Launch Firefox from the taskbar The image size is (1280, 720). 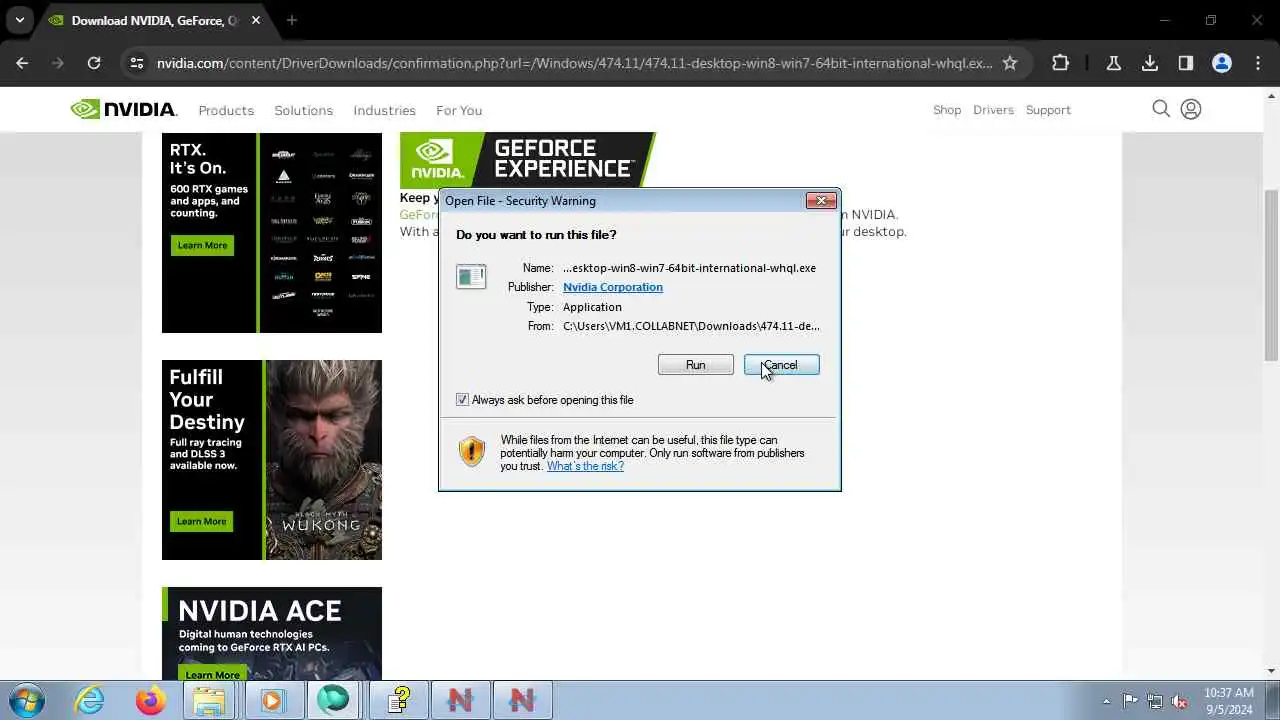point(151,700)
